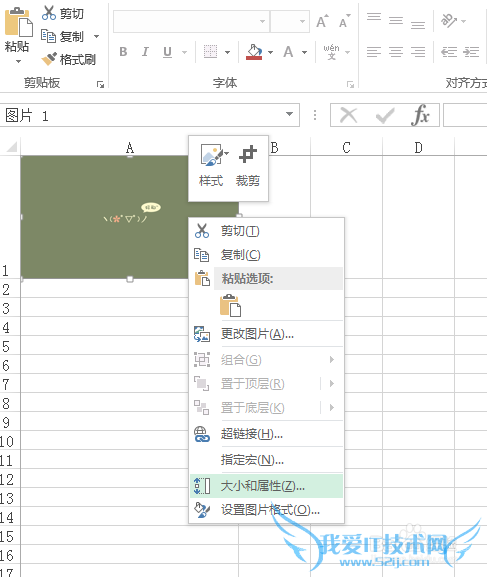This screenshot has height=577, width=487.
Task: Click Increase Indent icon
Action: (x=471, y=52)
